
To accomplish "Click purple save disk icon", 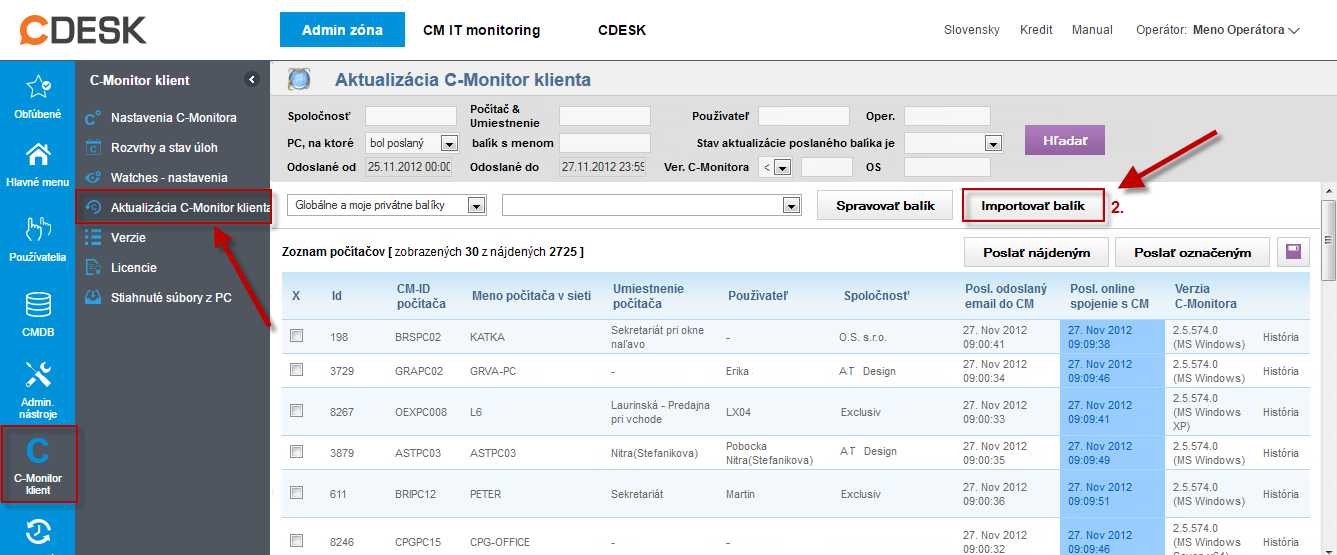I will [x=1293, y=252].
